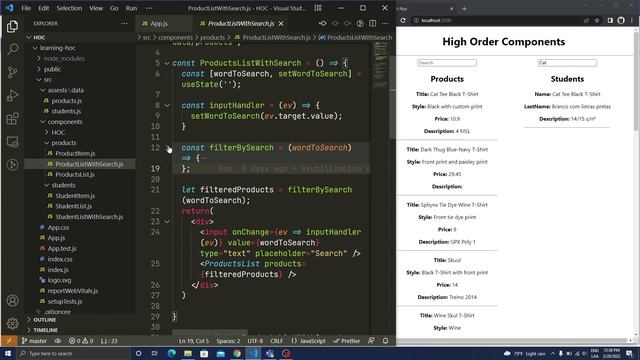The image size is (640, 360).
Task: Click the remote window indicator in status bar
Action: pyautogui.click(x=9, y=341)
